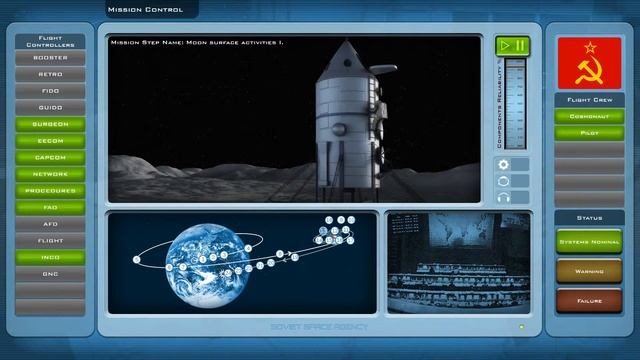Screen dimensions: 640x360
Task: Select trajectory step marker 2
Action: [x=213, y=257]
